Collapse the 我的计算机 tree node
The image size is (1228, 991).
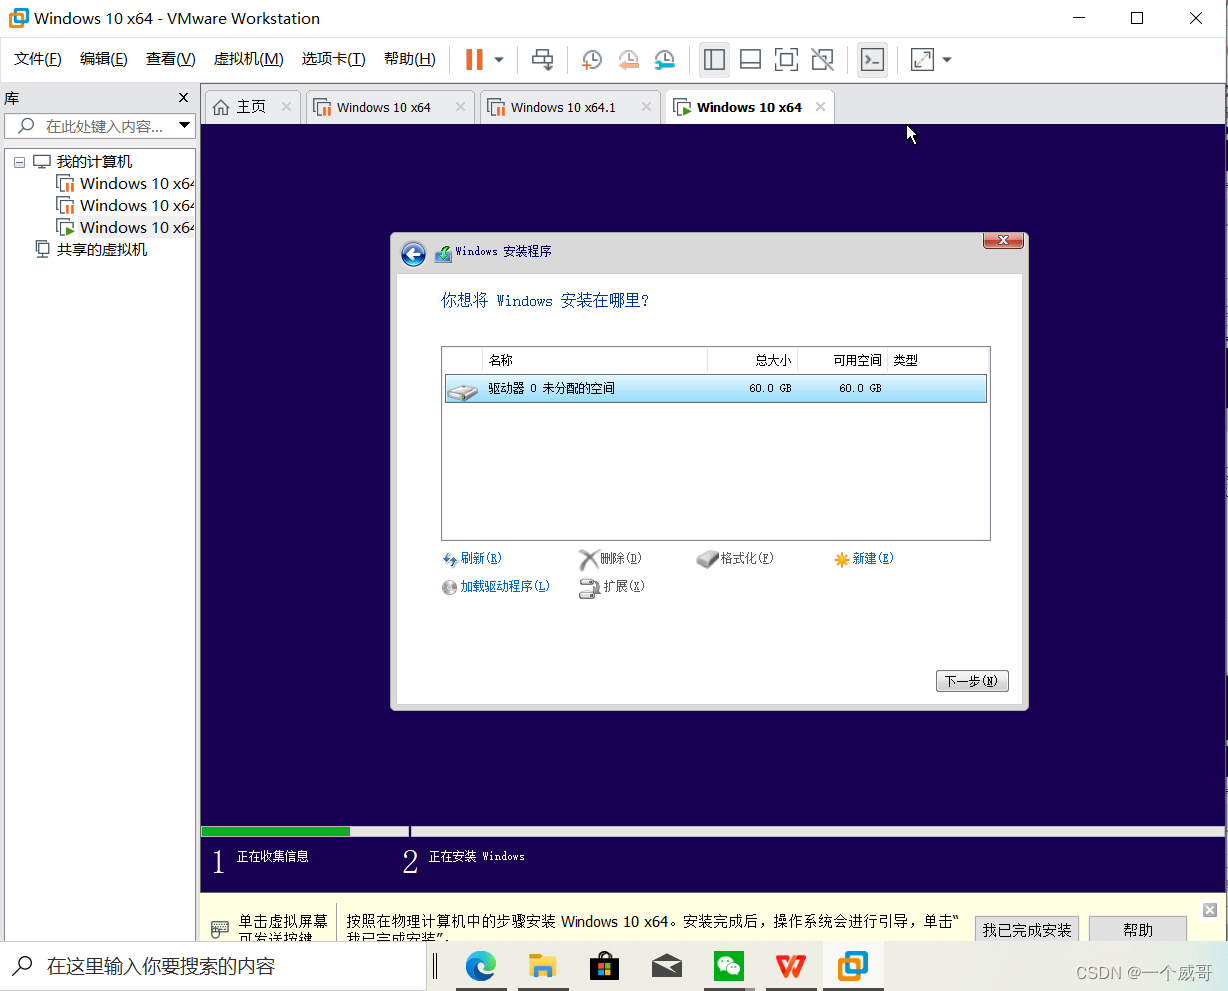click(19, 162)
